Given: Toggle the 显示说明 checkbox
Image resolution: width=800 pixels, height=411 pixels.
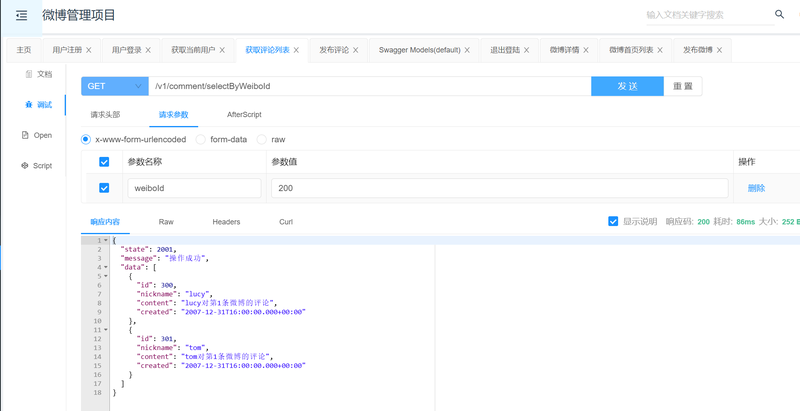Looking at the screenshot, I should (613, 221).
